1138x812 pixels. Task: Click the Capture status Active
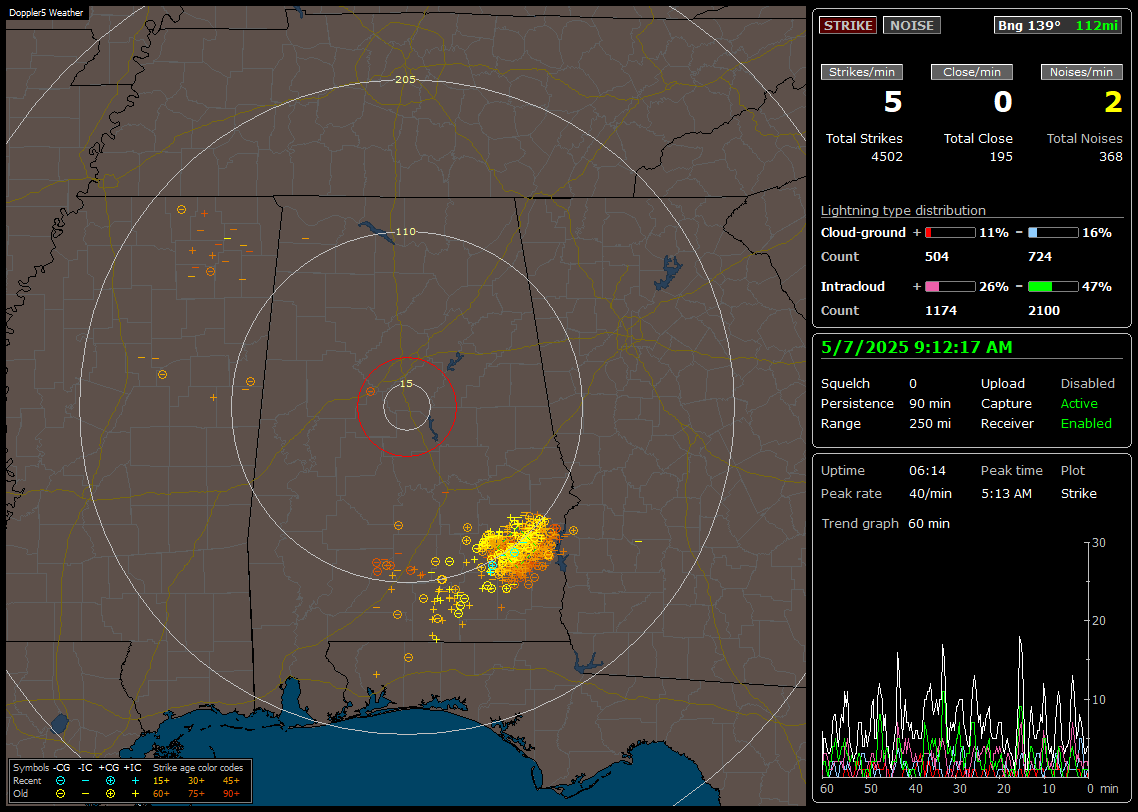(x=1078, y=403)
